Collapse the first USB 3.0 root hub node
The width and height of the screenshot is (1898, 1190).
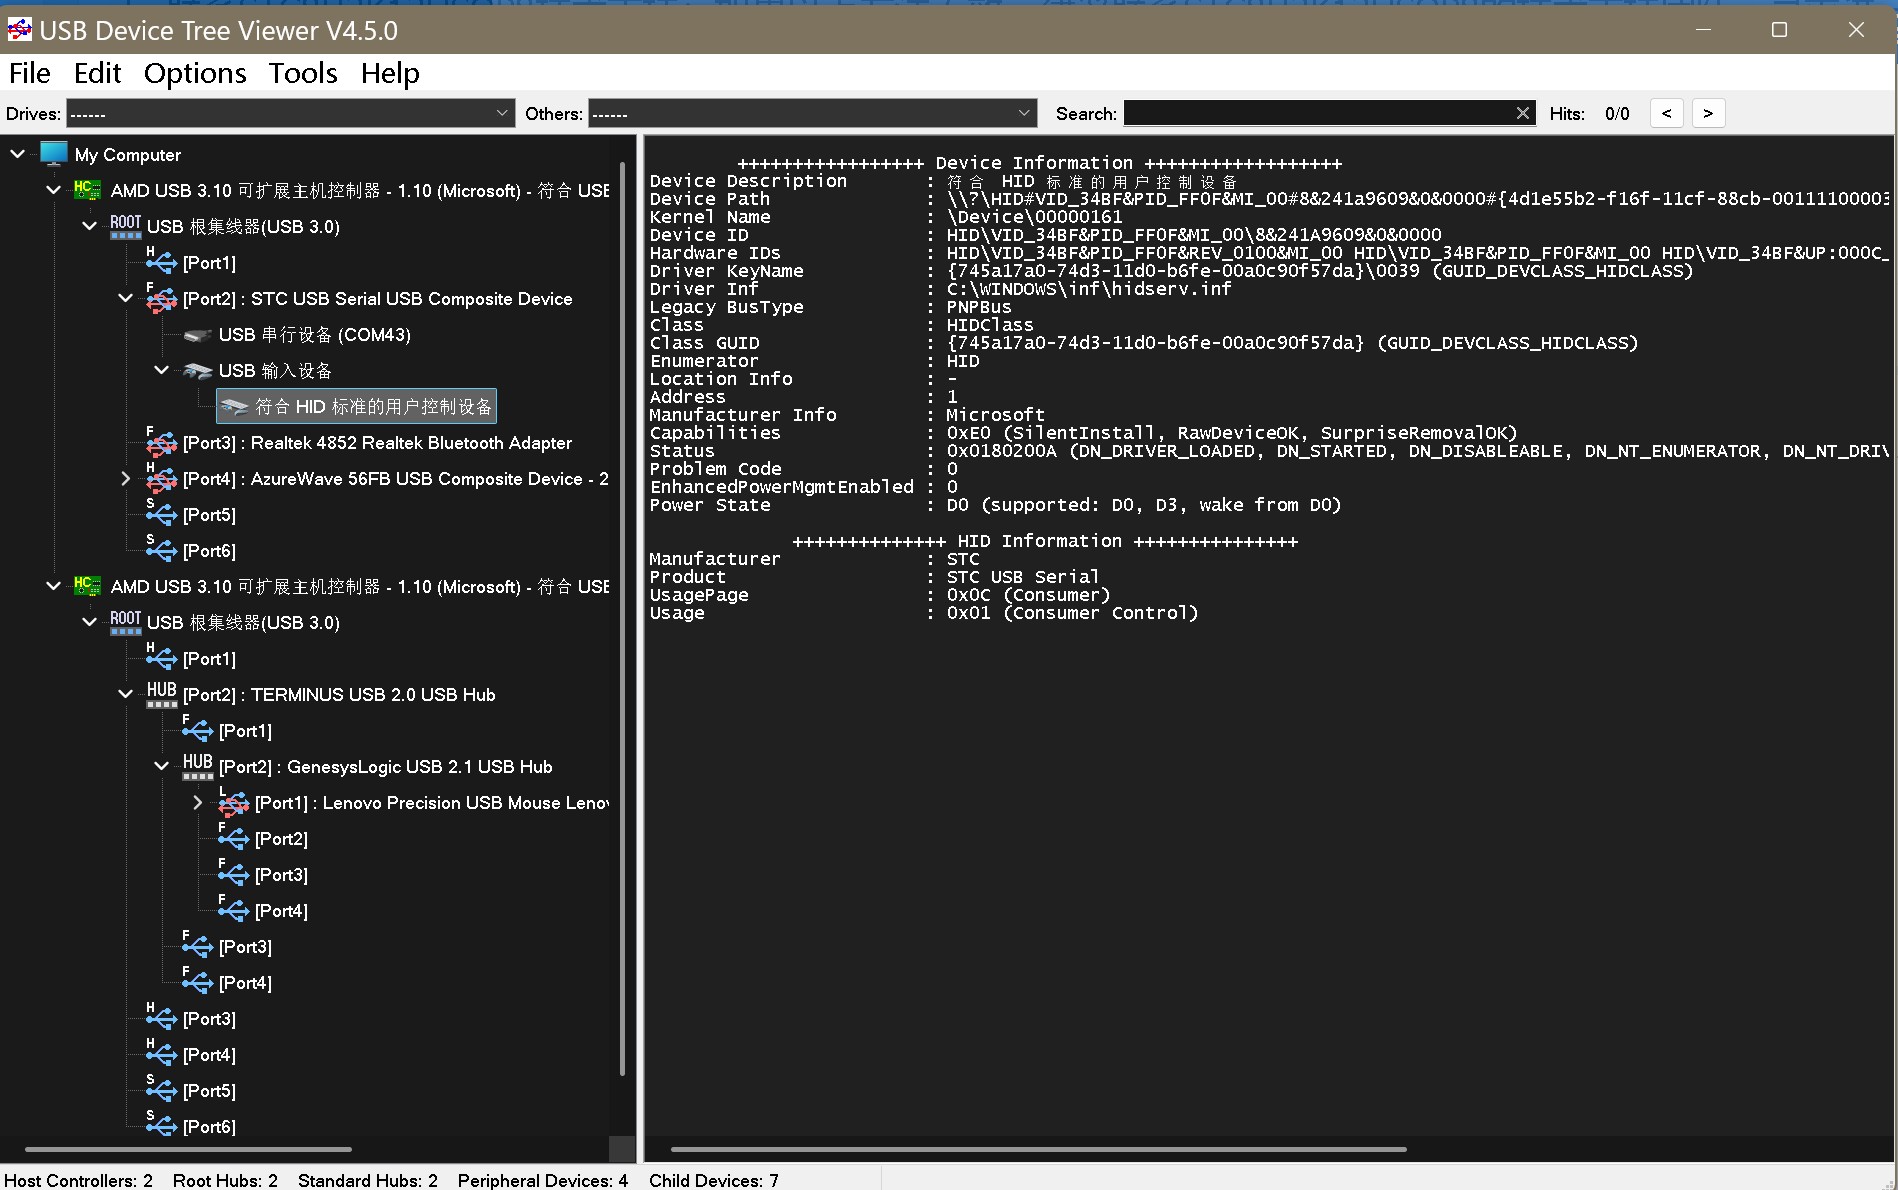[x=90, y=226]
